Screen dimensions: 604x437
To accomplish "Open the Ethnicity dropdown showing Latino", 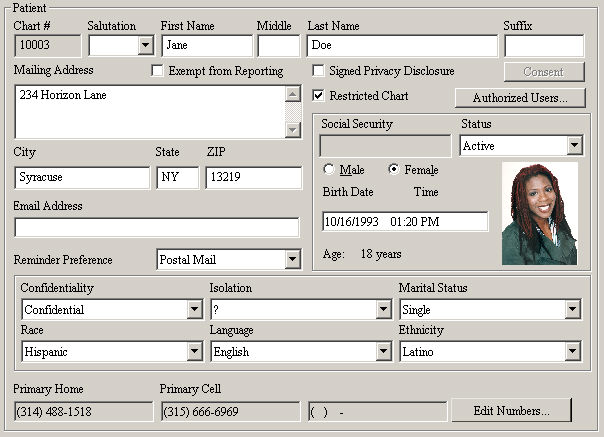I will (572, 352).
